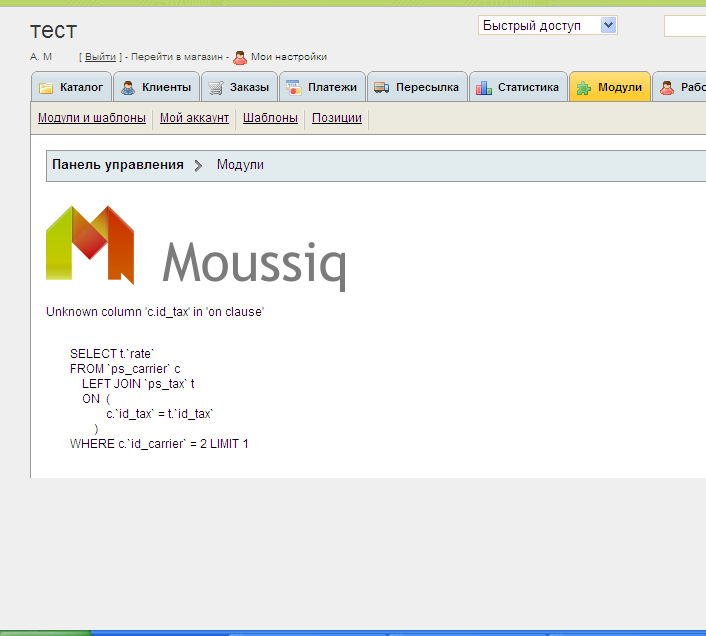
Task: Follow the Перейти в магазин link
Action: 177,57
